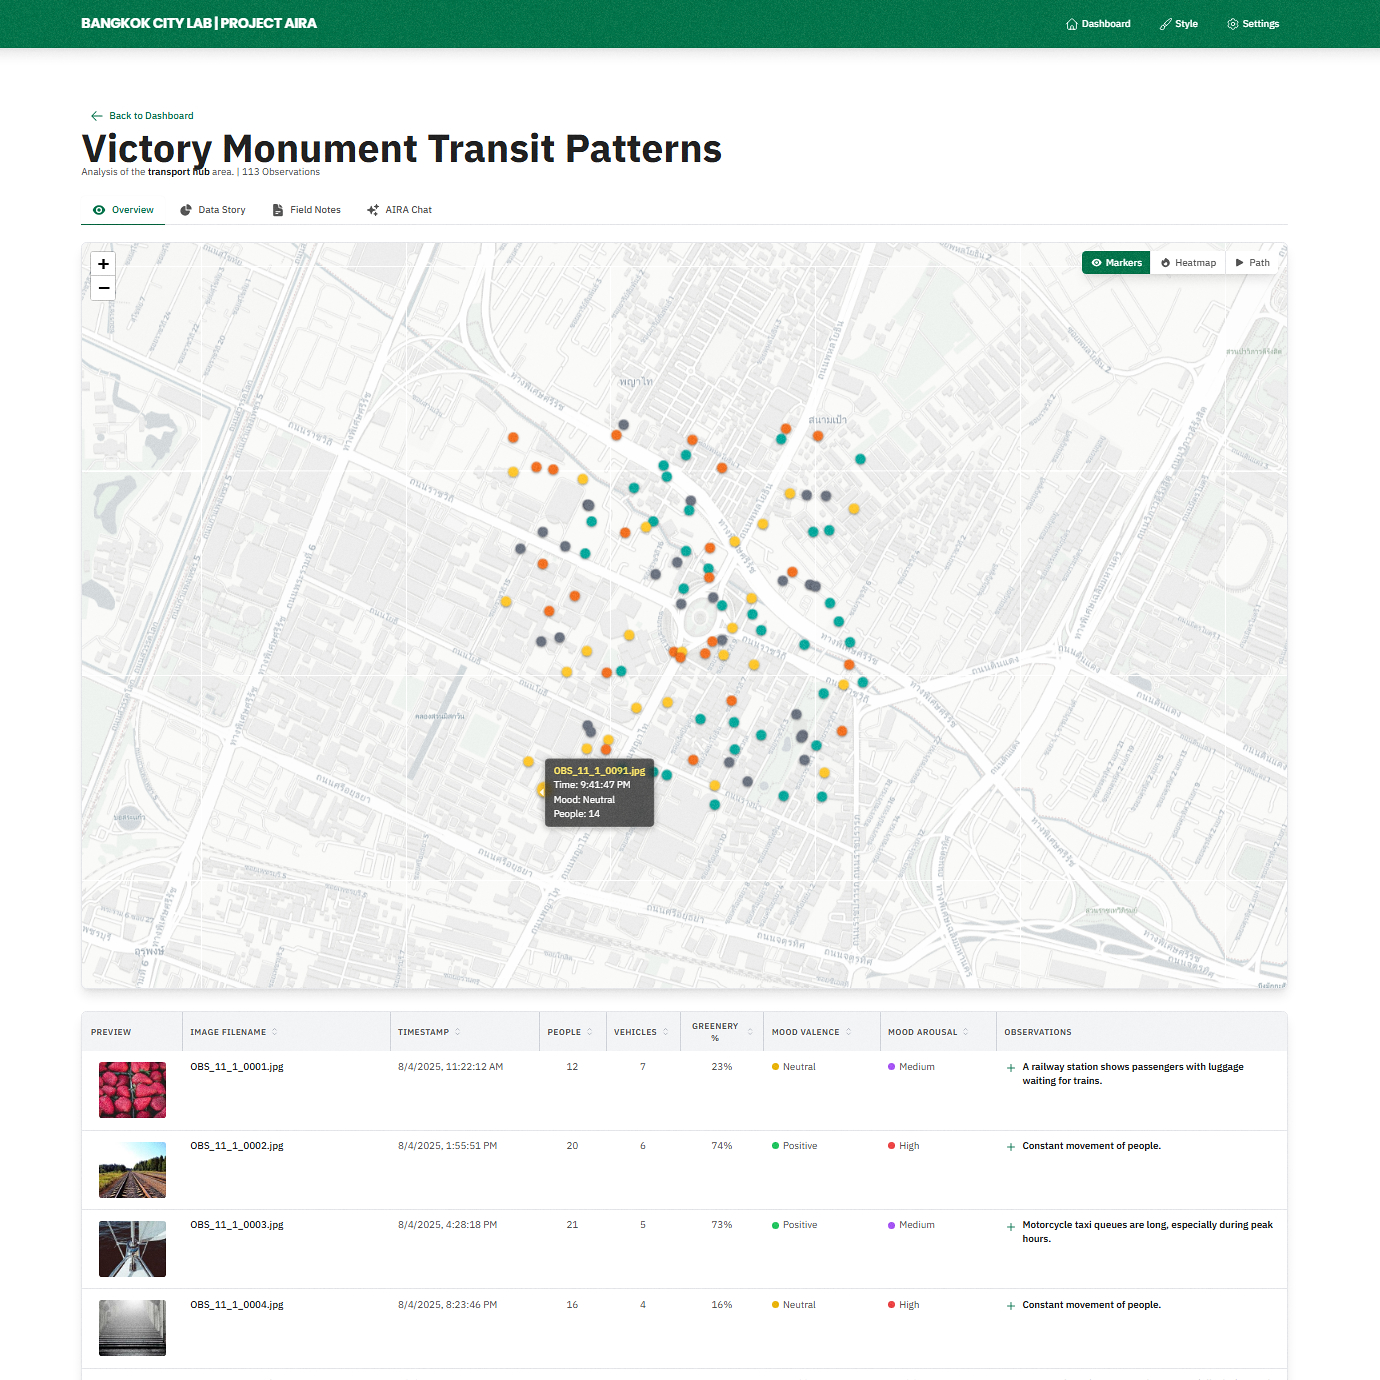Screen dimensions: 1380x1380
Task: Zoom in the map with plus button
Action: [x=103, y=264]
